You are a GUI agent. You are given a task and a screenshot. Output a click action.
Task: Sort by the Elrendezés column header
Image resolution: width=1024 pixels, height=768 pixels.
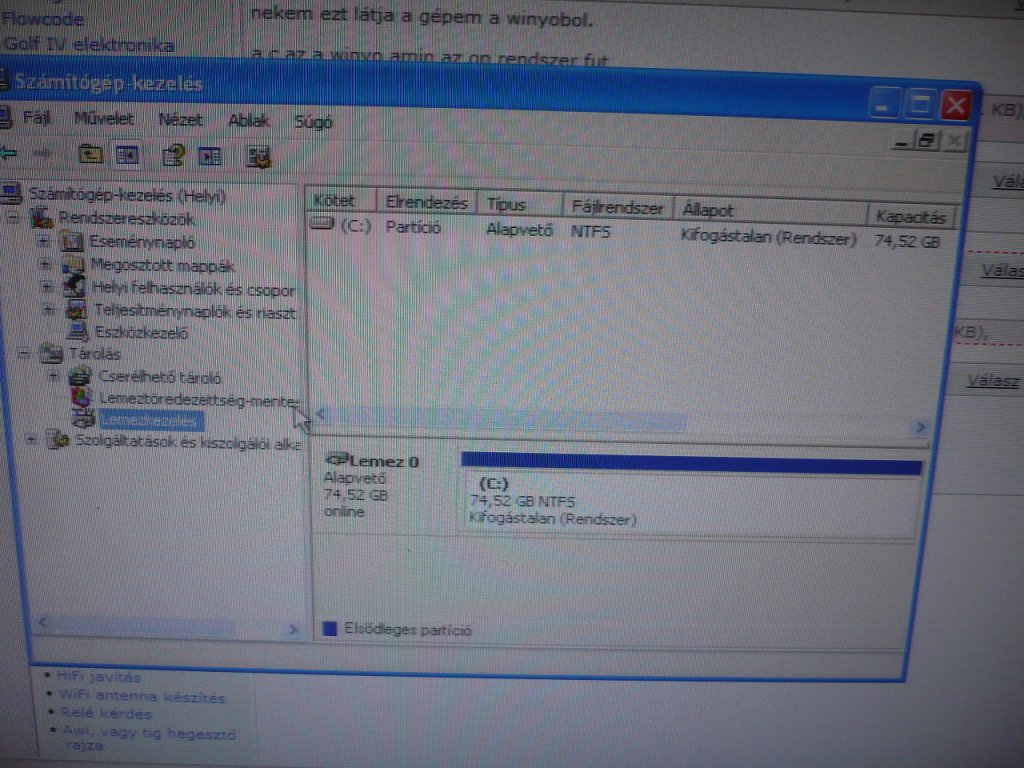tap(427, 202)
